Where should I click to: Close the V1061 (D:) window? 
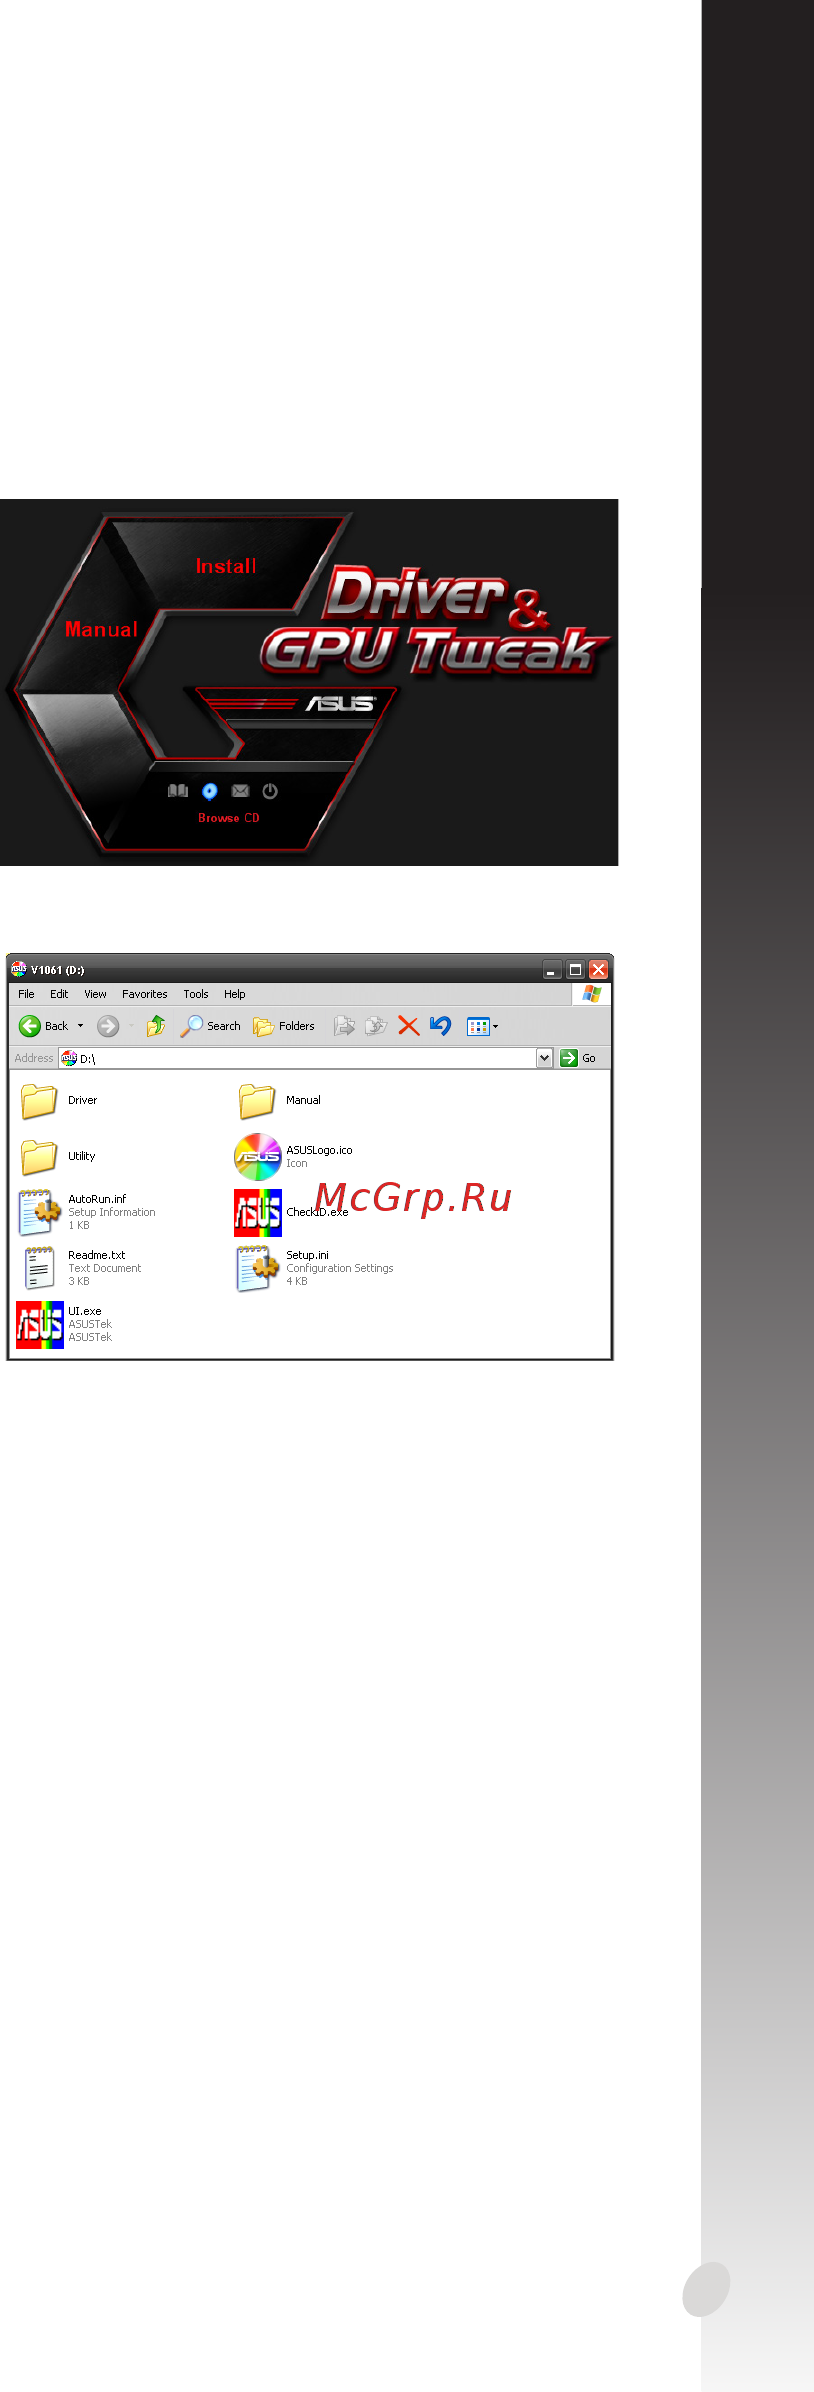tap(598, 969)
